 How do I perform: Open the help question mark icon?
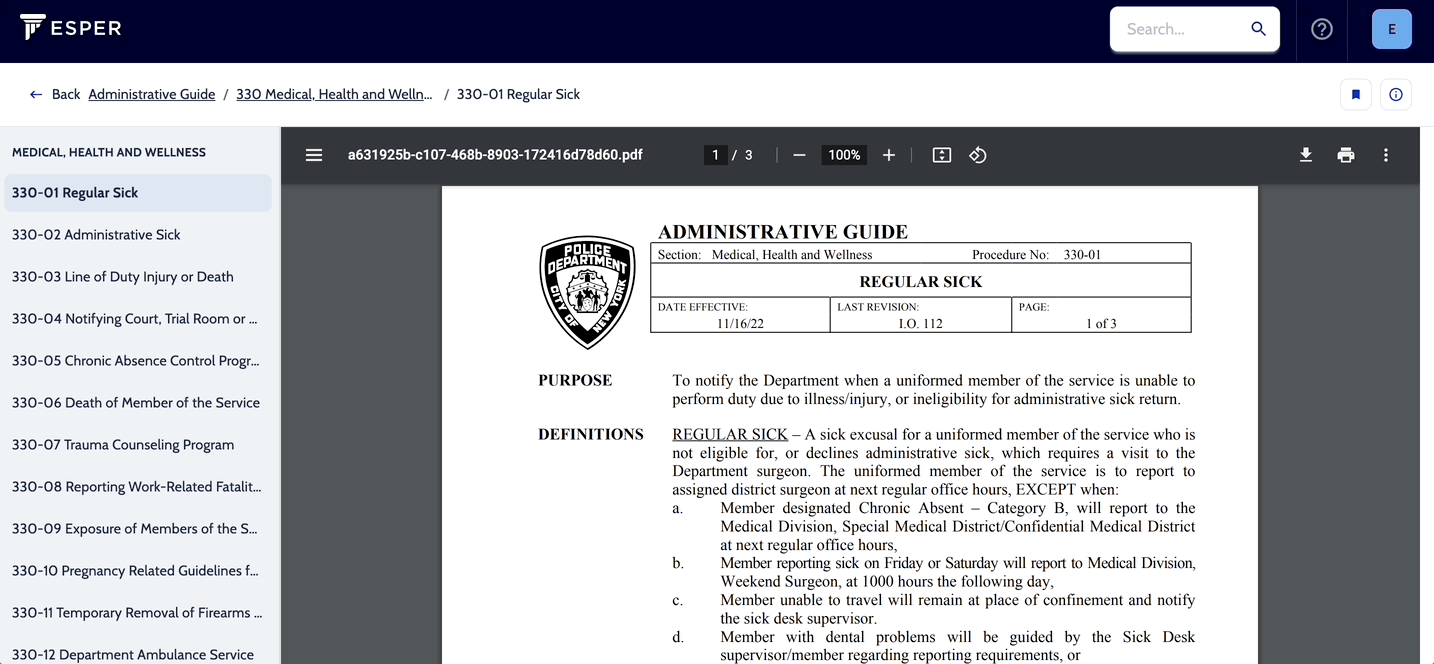point(1322,29)
